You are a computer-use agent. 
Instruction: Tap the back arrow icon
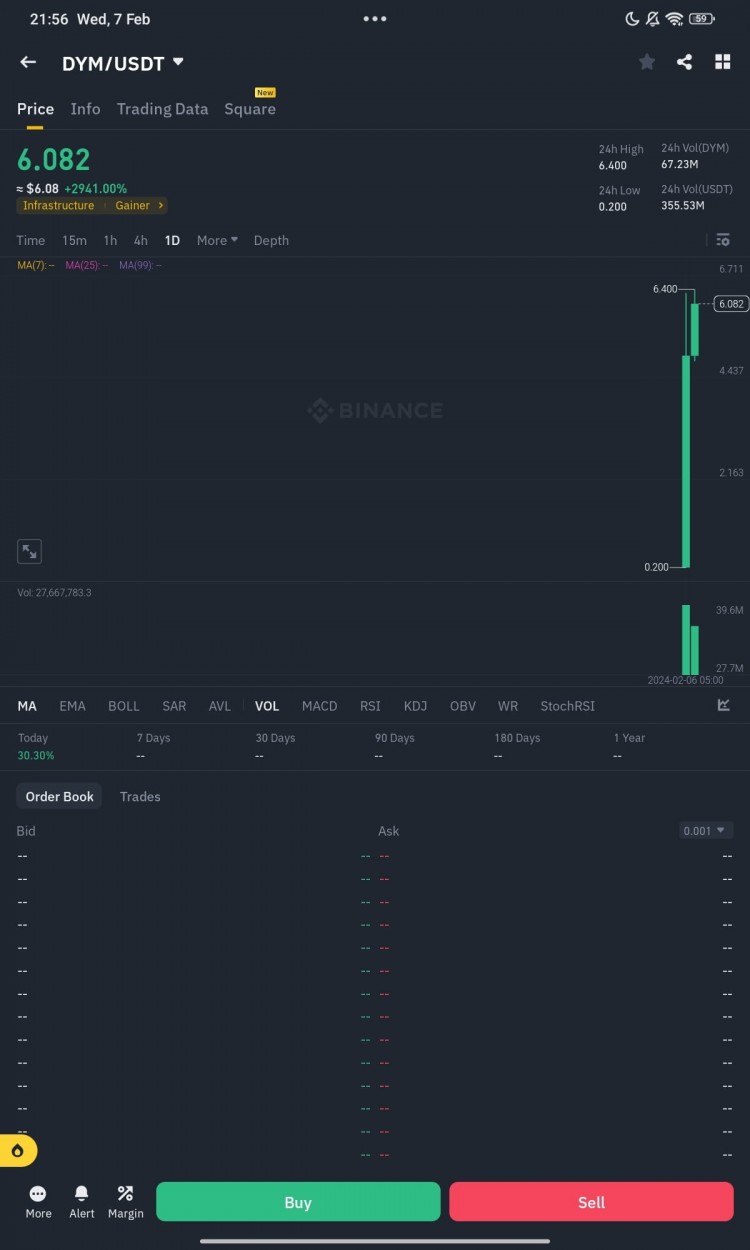28,62
